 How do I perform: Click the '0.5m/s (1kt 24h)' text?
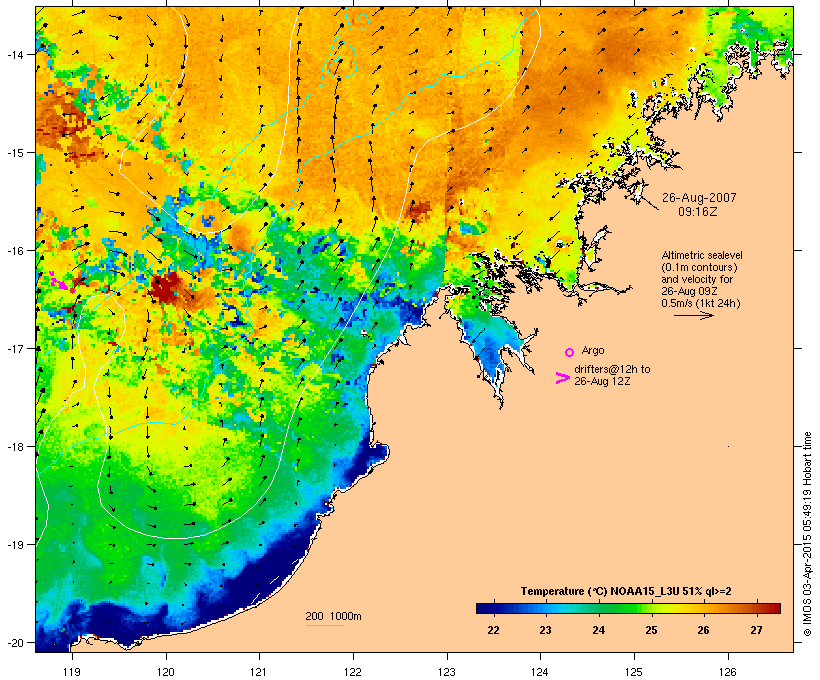[701, 303]
